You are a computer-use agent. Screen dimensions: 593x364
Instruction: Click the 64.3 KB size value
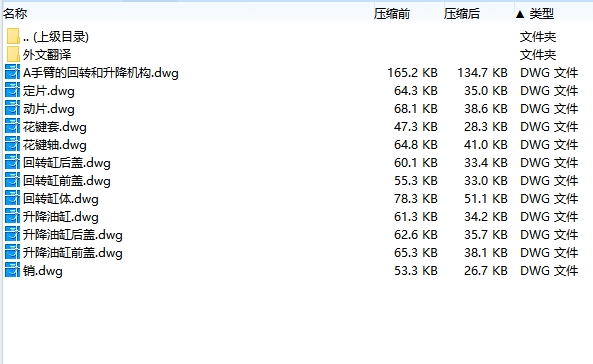(x=416, y=90)
